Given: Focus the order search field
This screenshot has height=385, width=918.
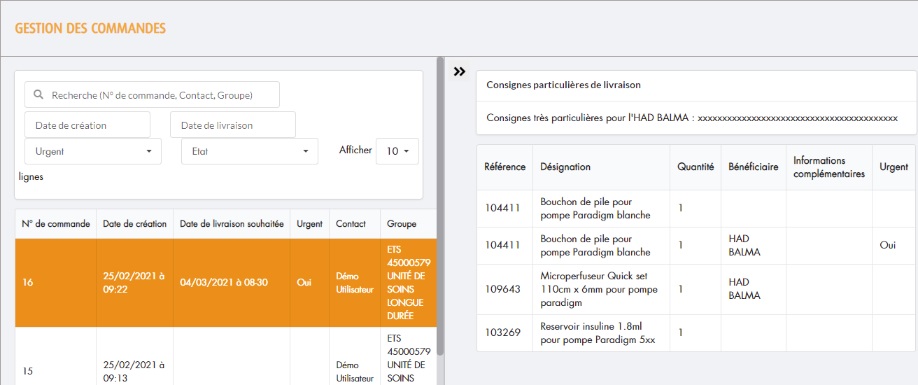Looking at the screenshot, I should point(152,94).
